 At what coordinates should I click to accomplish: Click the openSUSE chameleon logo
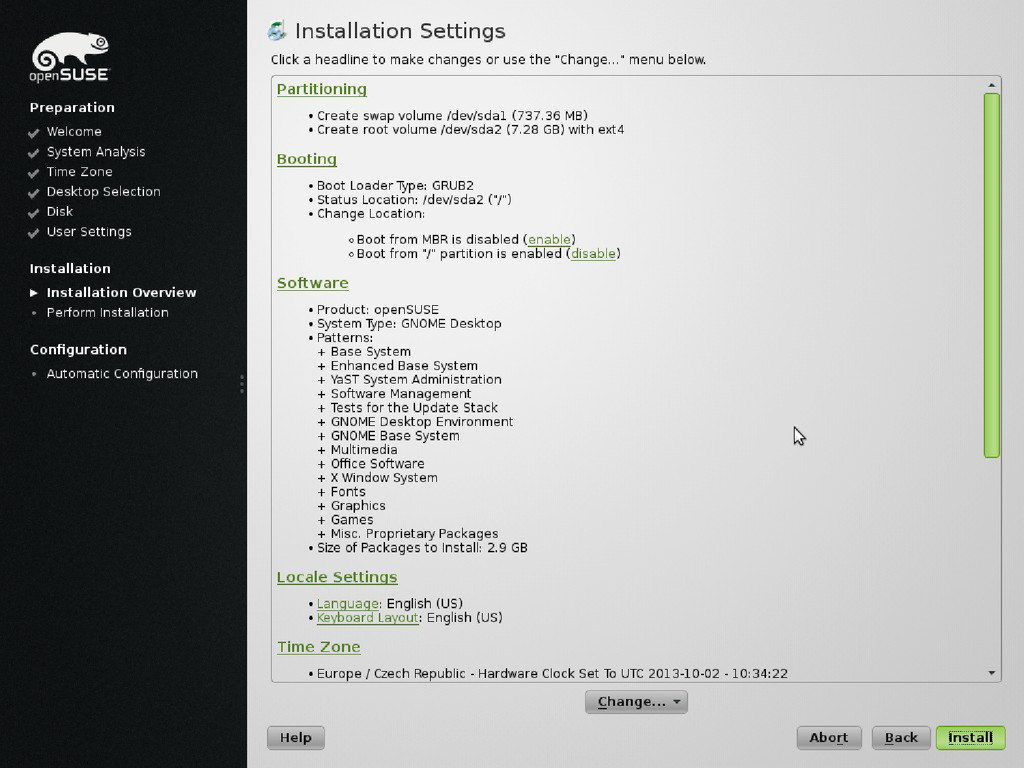pyautogui.click(x=70, y=57)
